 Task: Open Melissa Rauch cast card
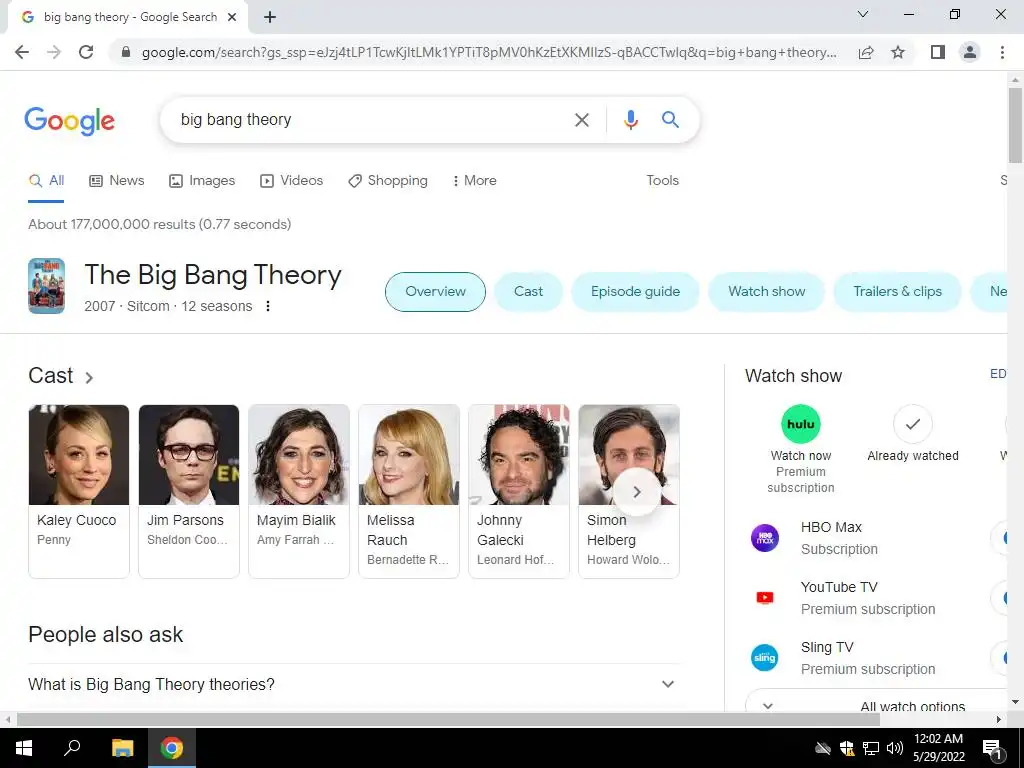tap(409, 491)
